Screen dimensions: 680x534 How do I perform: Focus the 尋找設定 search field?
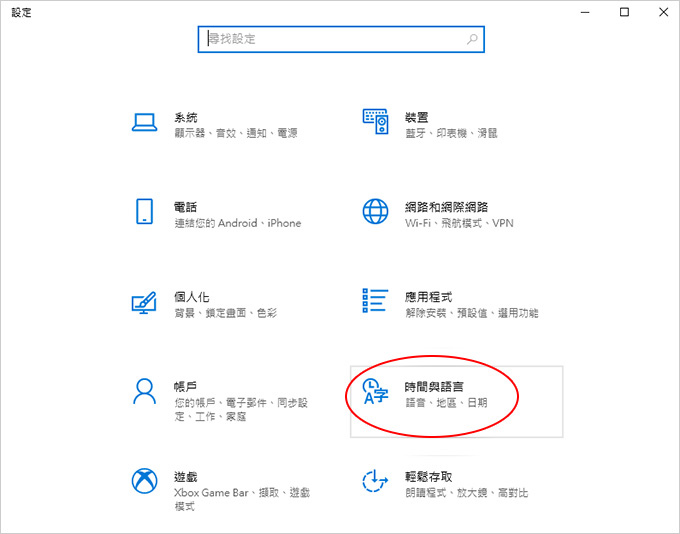coord(341,39)
